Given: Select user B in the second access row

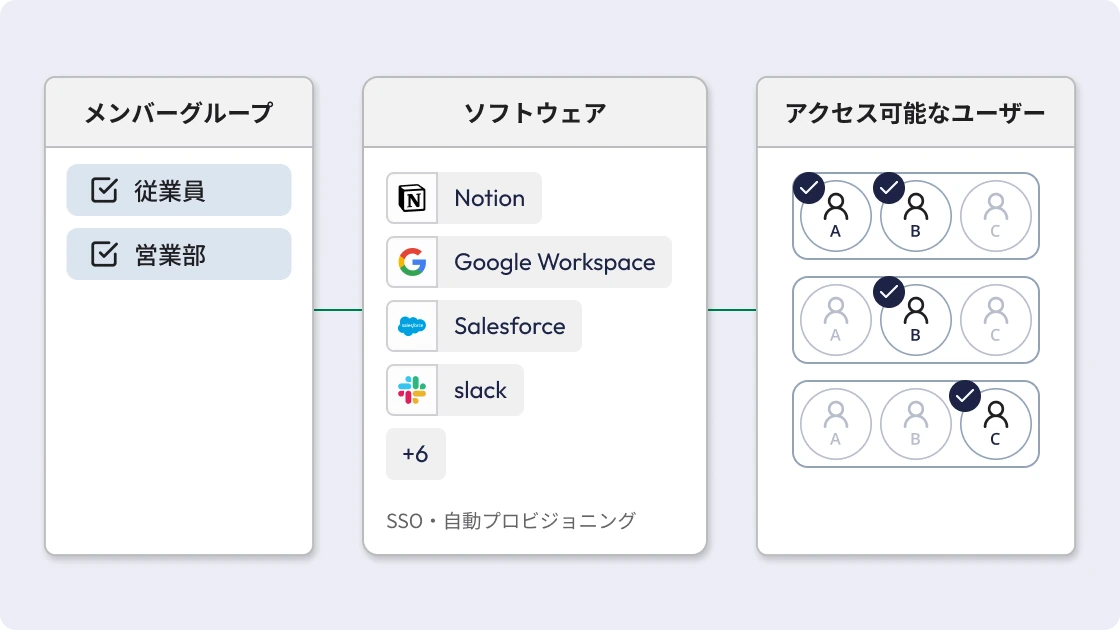Looking at the screenshot, I should point(916,320).
